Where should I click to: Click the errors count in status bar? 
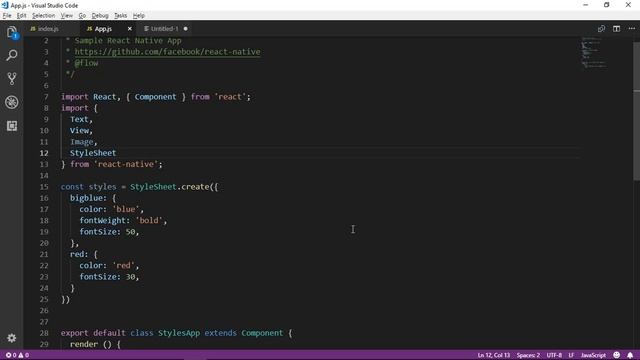point(11,355)
